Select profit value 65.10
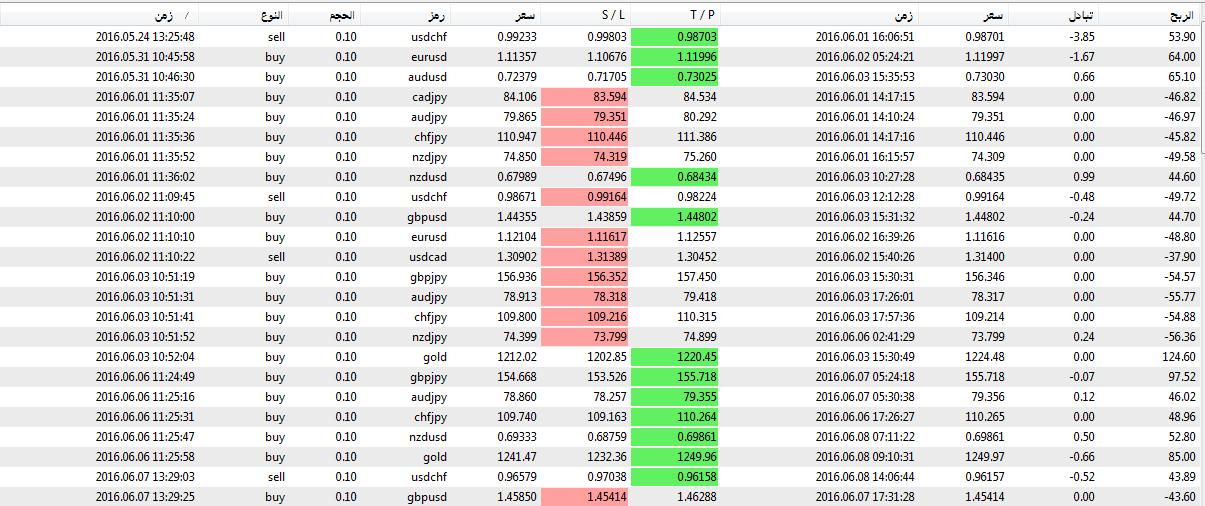The height and width of the screenshot is (506, 1205). point(1182,77)
